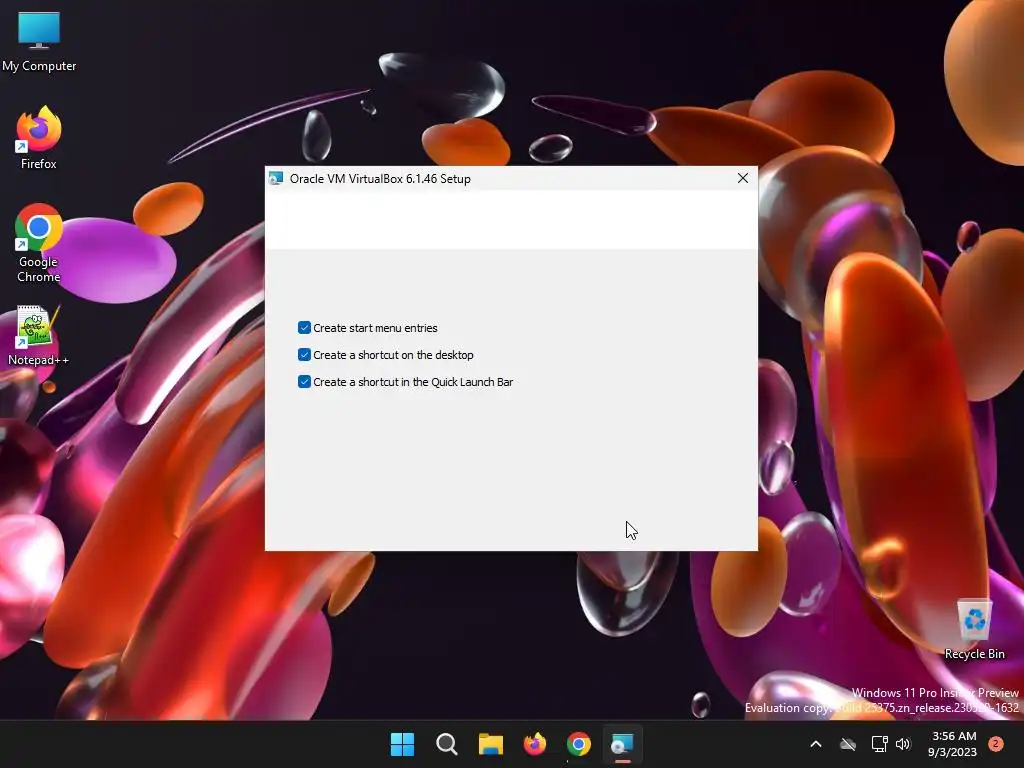
Task: Select the Notepad++ desktop shortcut
Action: pyautogui.click(x=38, y=335)
